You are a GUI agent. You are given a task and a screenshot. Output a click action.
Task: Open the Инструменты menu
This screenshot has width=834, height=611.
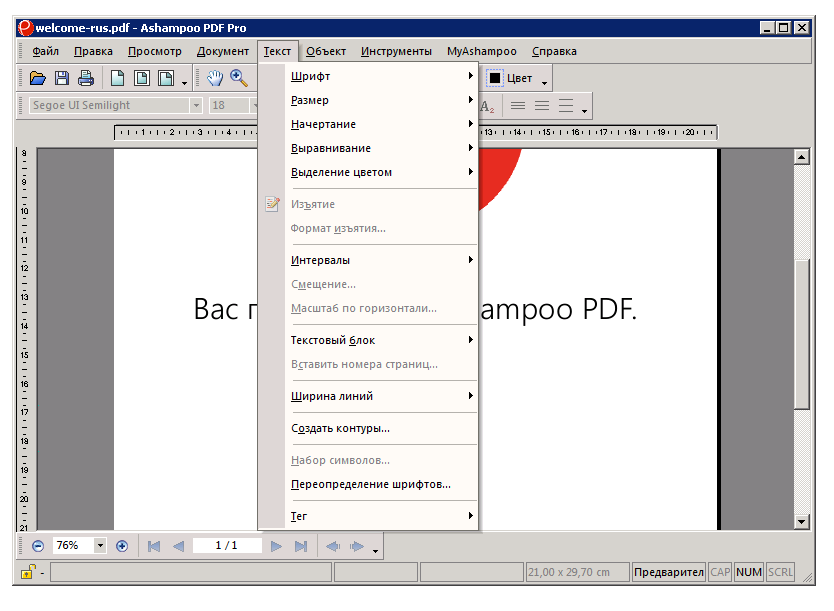click(396, 51)
